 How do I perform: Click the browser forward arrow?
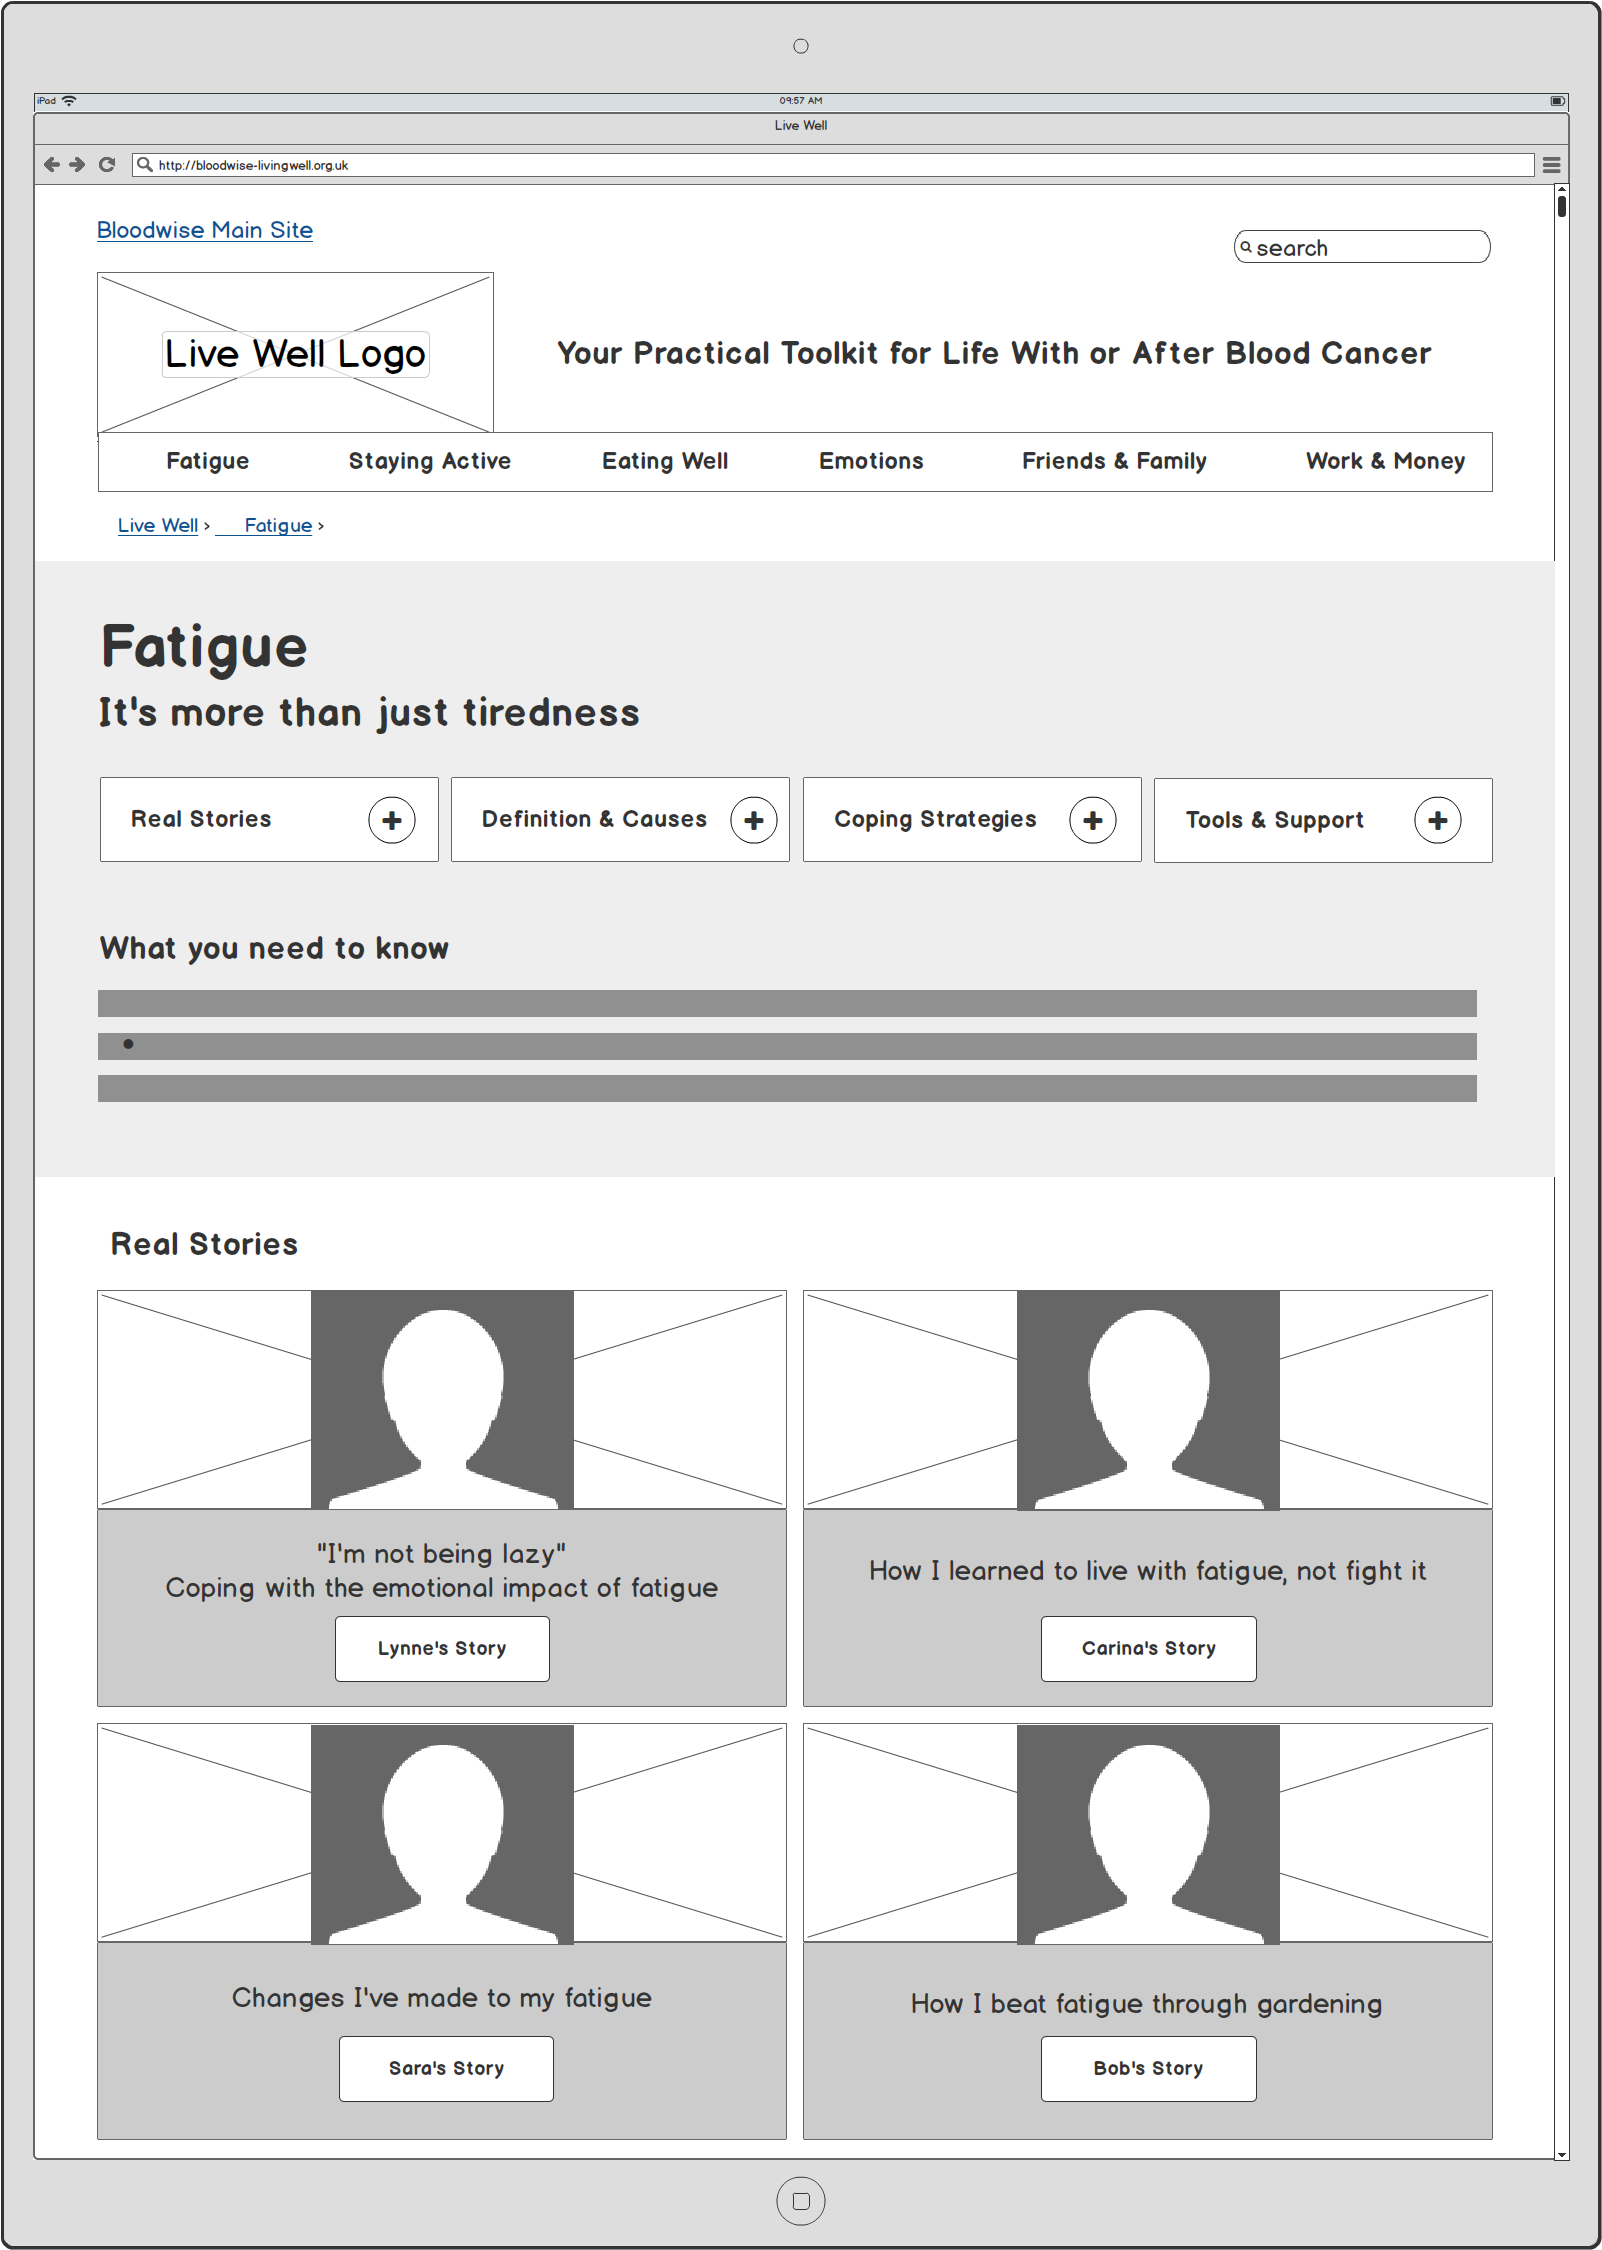[78, 165]
